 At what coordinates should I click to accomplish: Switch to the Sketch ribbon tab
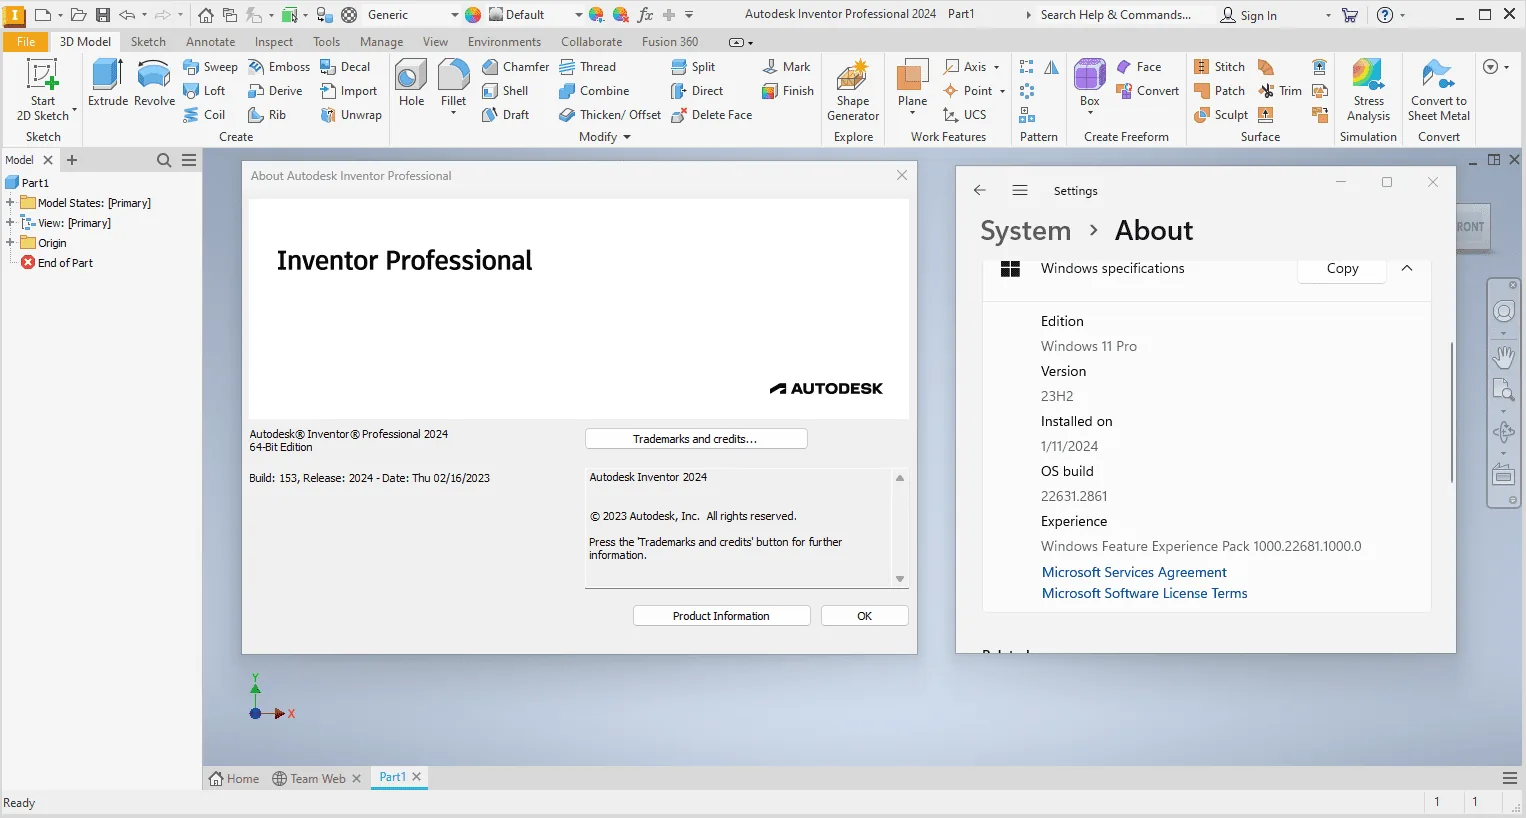(148, 42)
